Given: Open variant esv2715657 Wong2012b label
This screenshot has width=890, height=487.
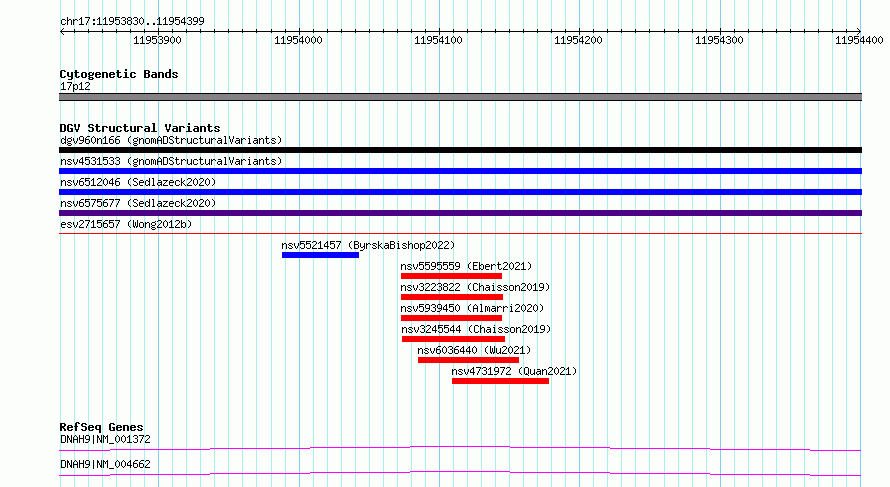Looking at the screenshot, I should tap(126, 224).
